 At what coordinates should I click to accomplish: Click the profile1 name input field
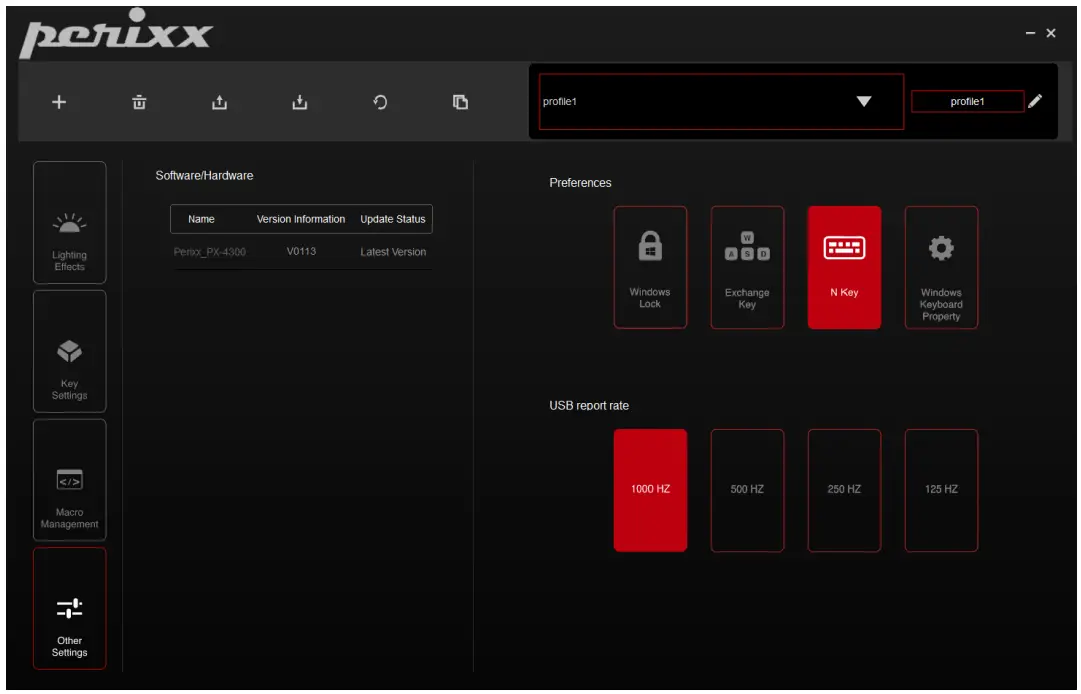coord(967,101)
